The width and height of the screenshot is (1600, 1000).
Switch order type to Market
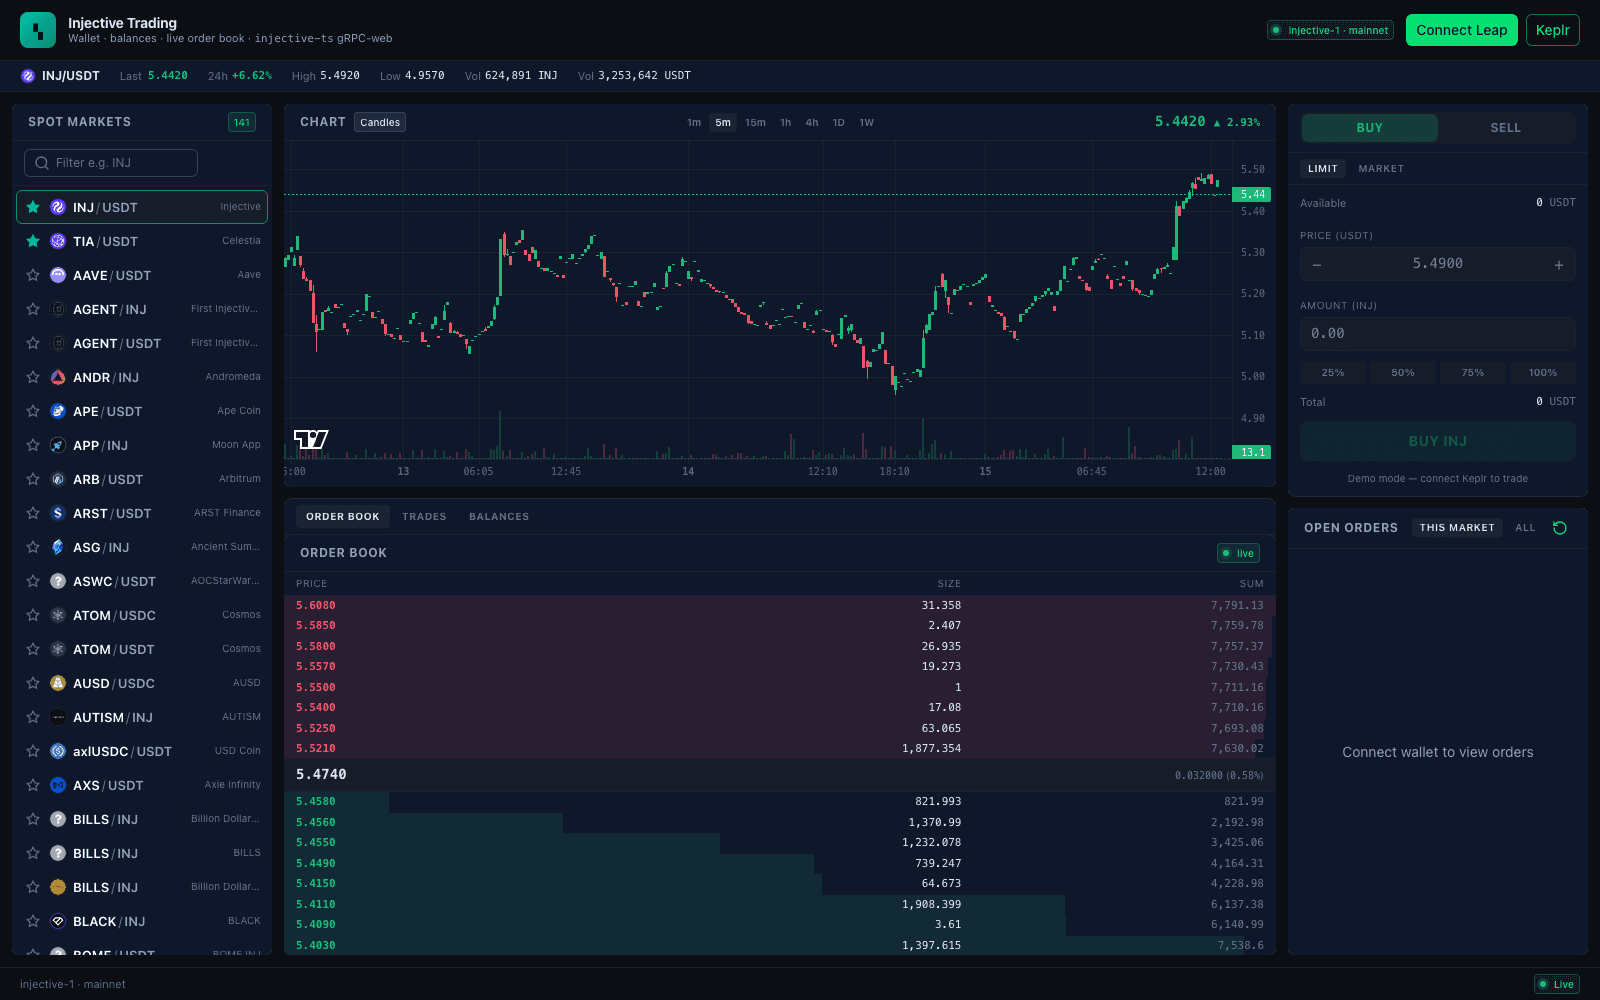pos(1381,169)
